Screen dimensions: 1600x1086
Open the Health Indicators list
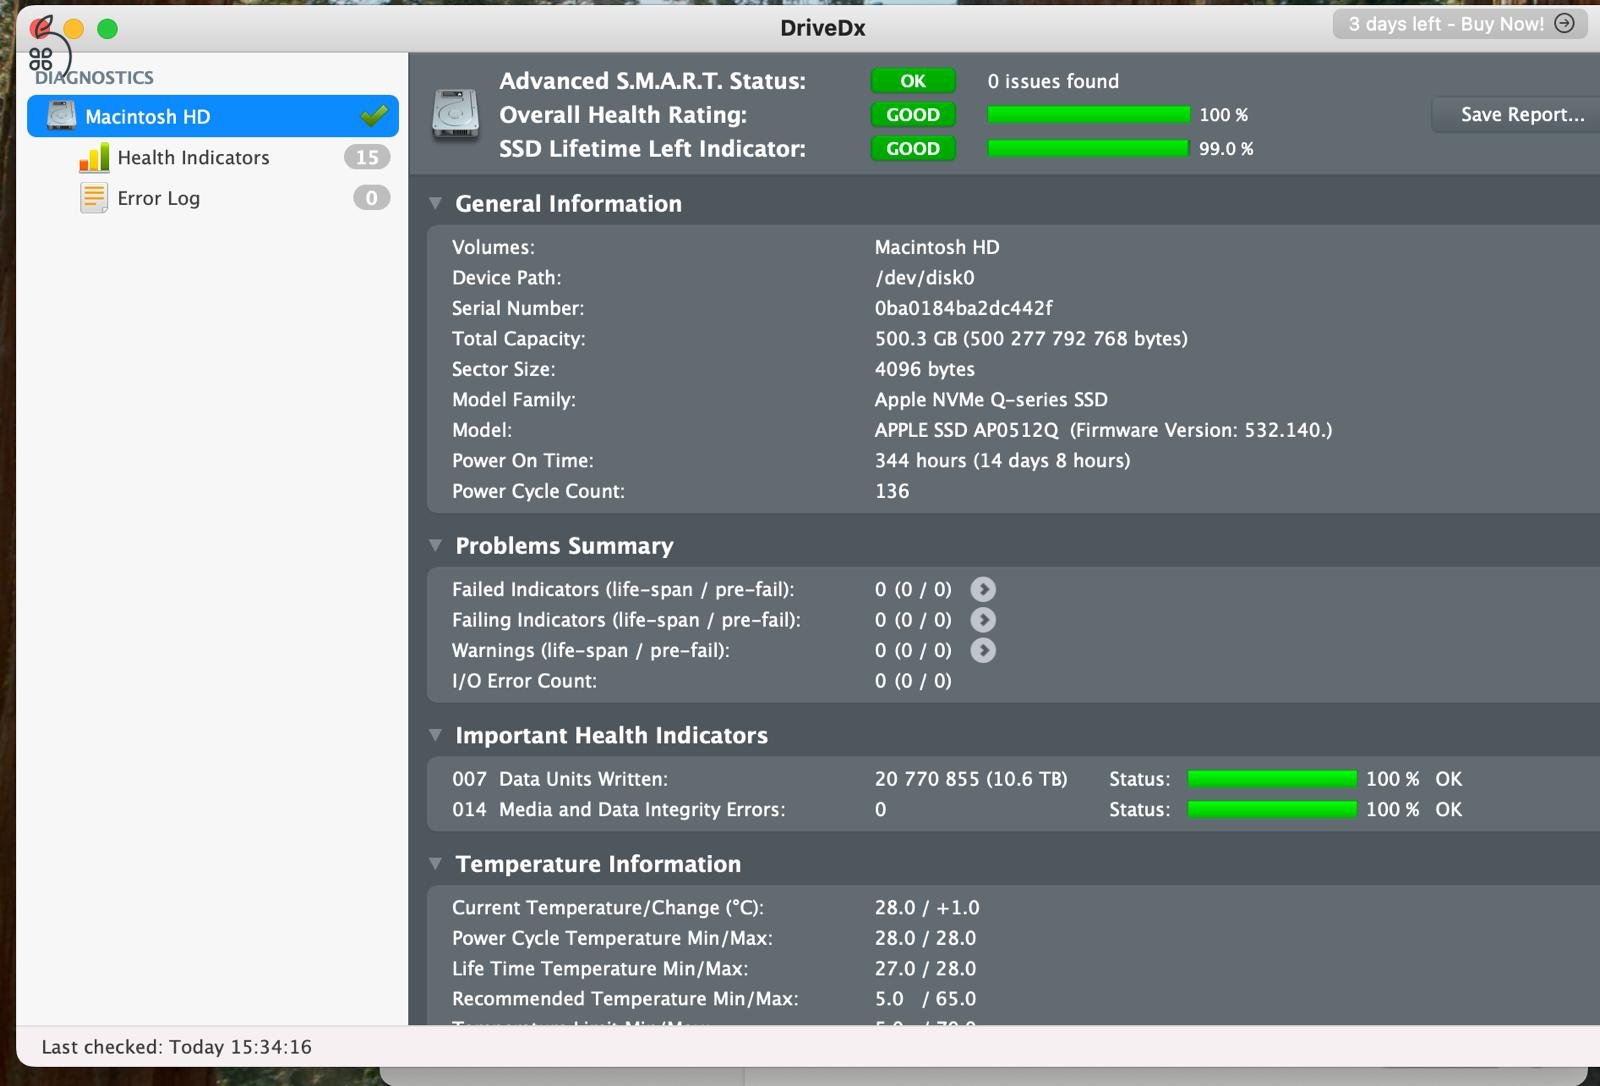click(x=193, y=157)
